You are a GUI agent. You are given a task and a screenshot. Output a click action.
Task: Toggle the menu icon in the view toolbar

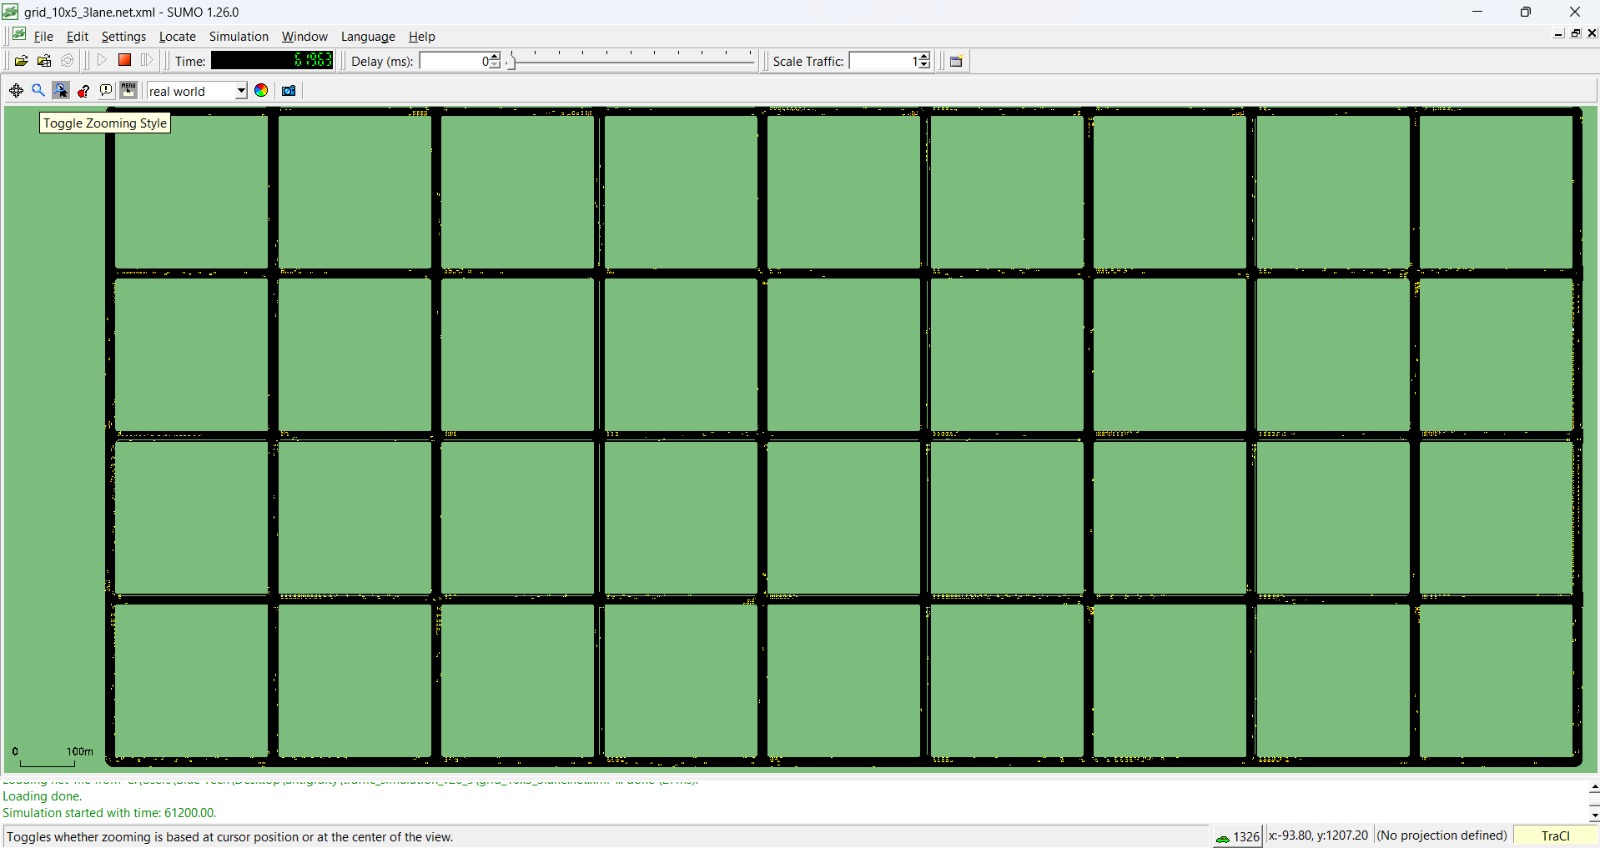tap(128, 91)
